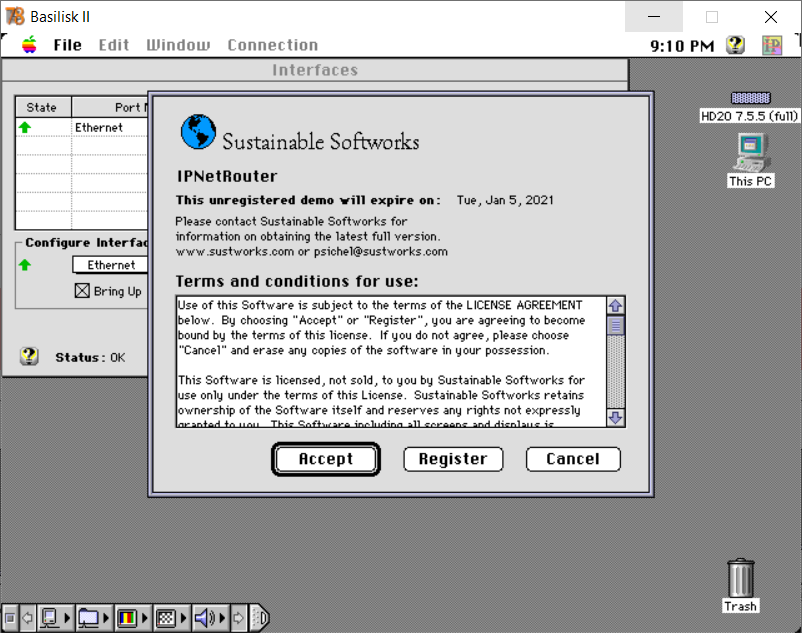Image resolution: width=802 pixels, height=633 pixels.
Task: Click the license text scroll up arrow
Action: click(x=615, y=306)
